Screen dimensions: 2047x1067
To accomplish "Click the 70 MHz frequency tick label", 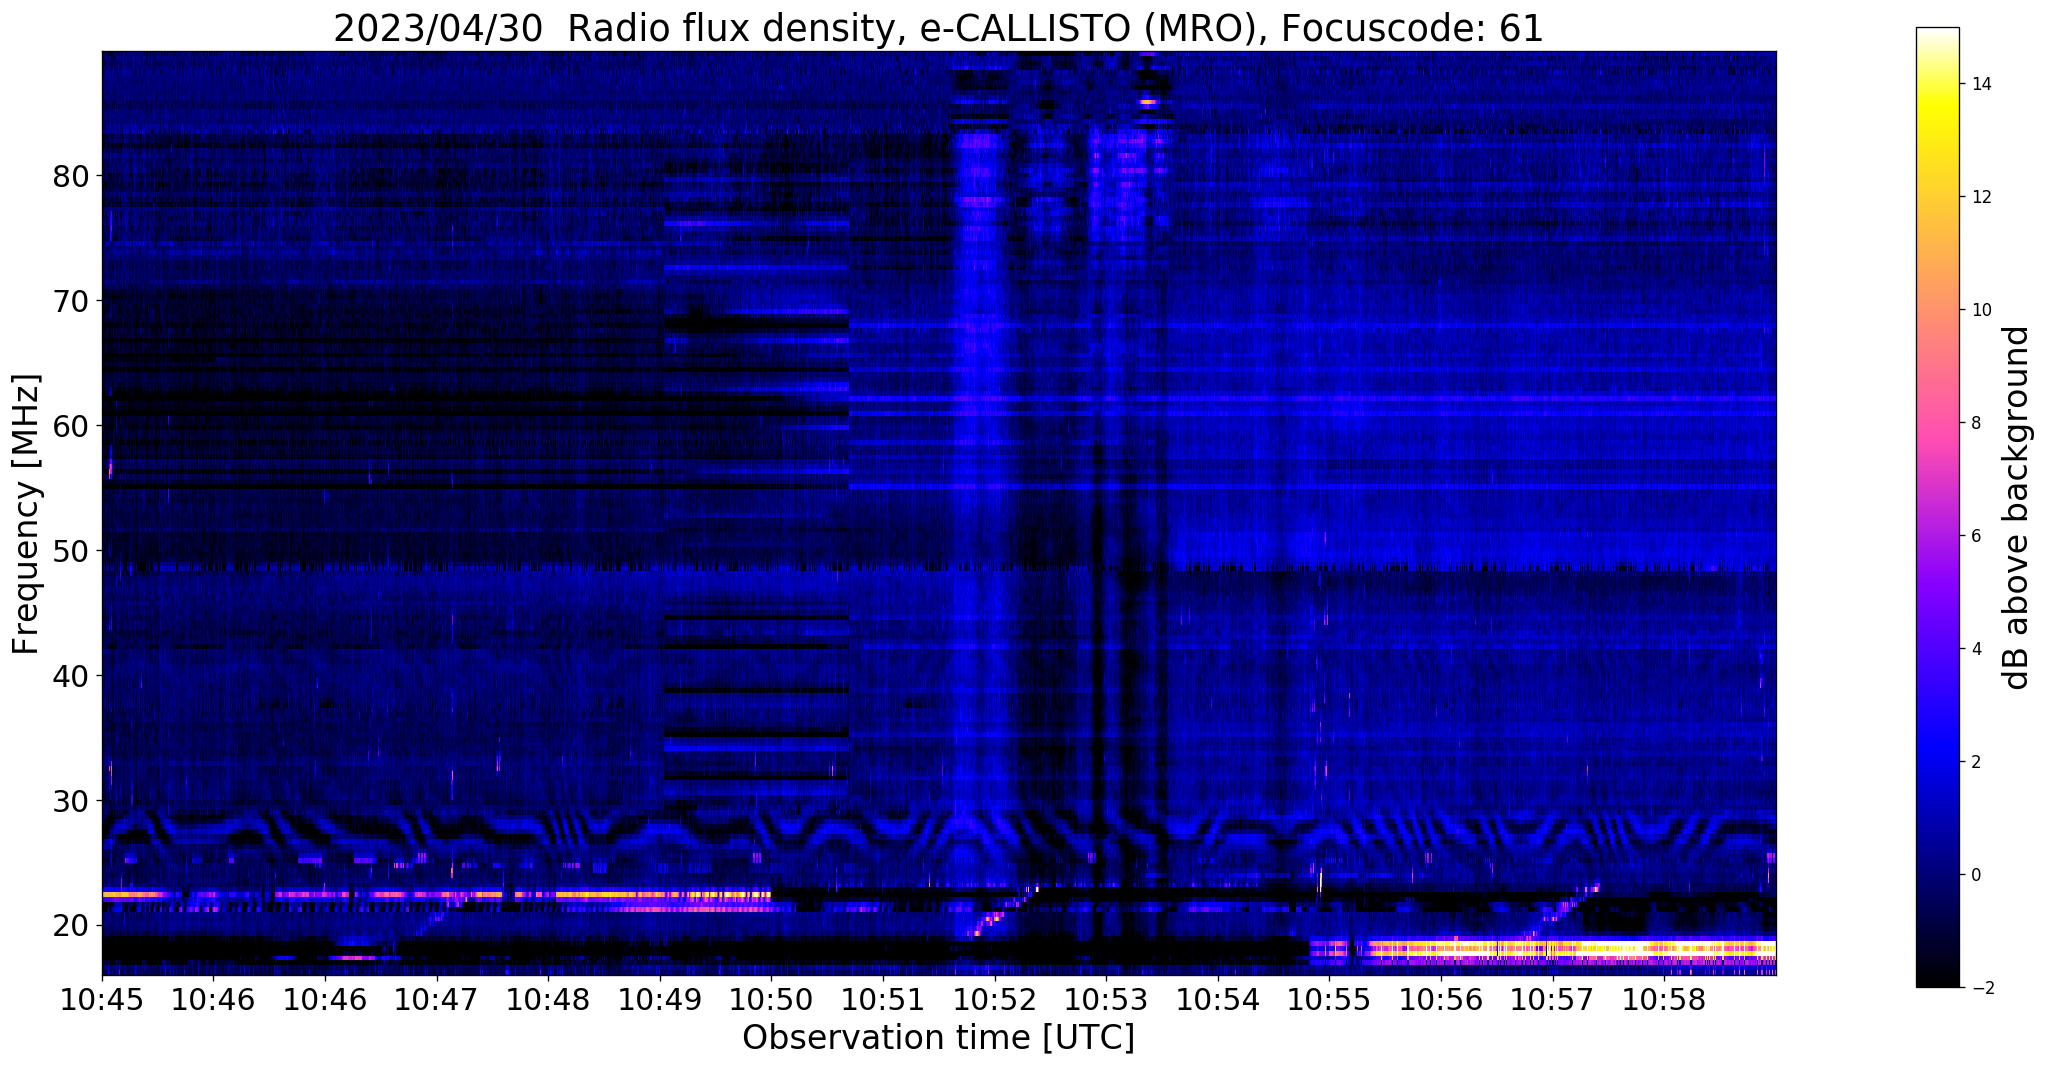I will point(71,302).
